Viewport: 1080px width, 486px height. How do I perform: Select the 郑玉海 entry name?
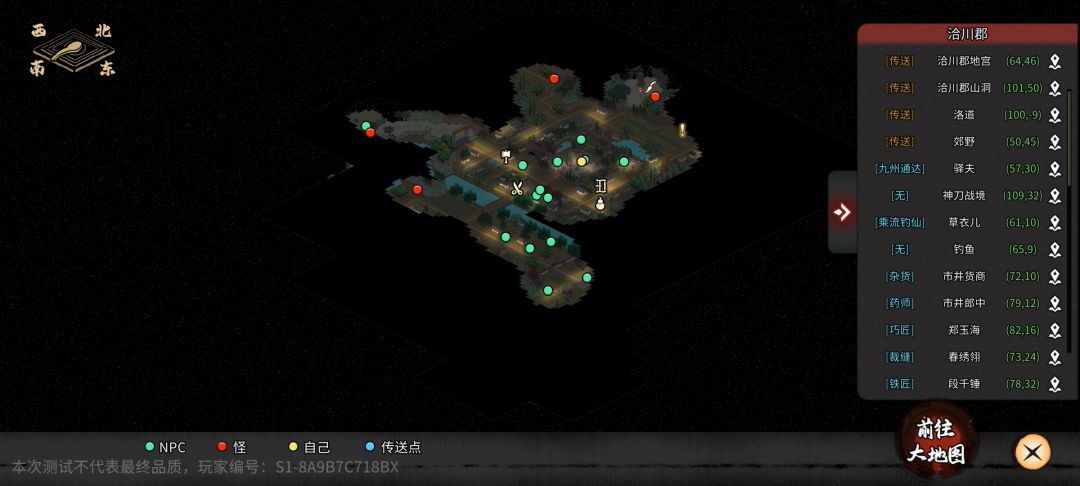964,330
